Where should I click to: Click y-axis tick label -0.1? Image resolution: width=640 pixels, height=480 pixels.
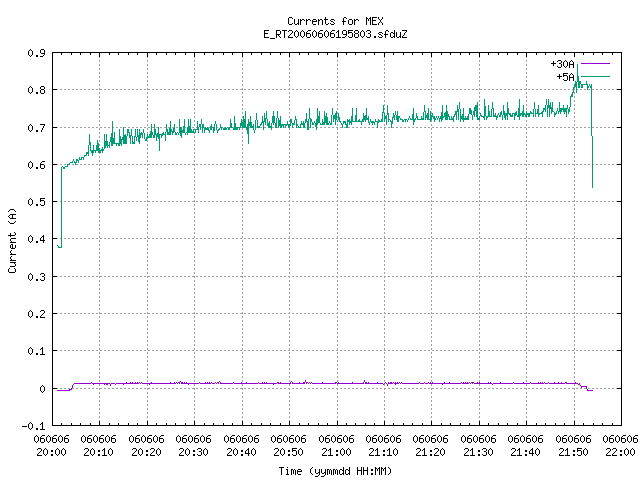click(33, 426)
